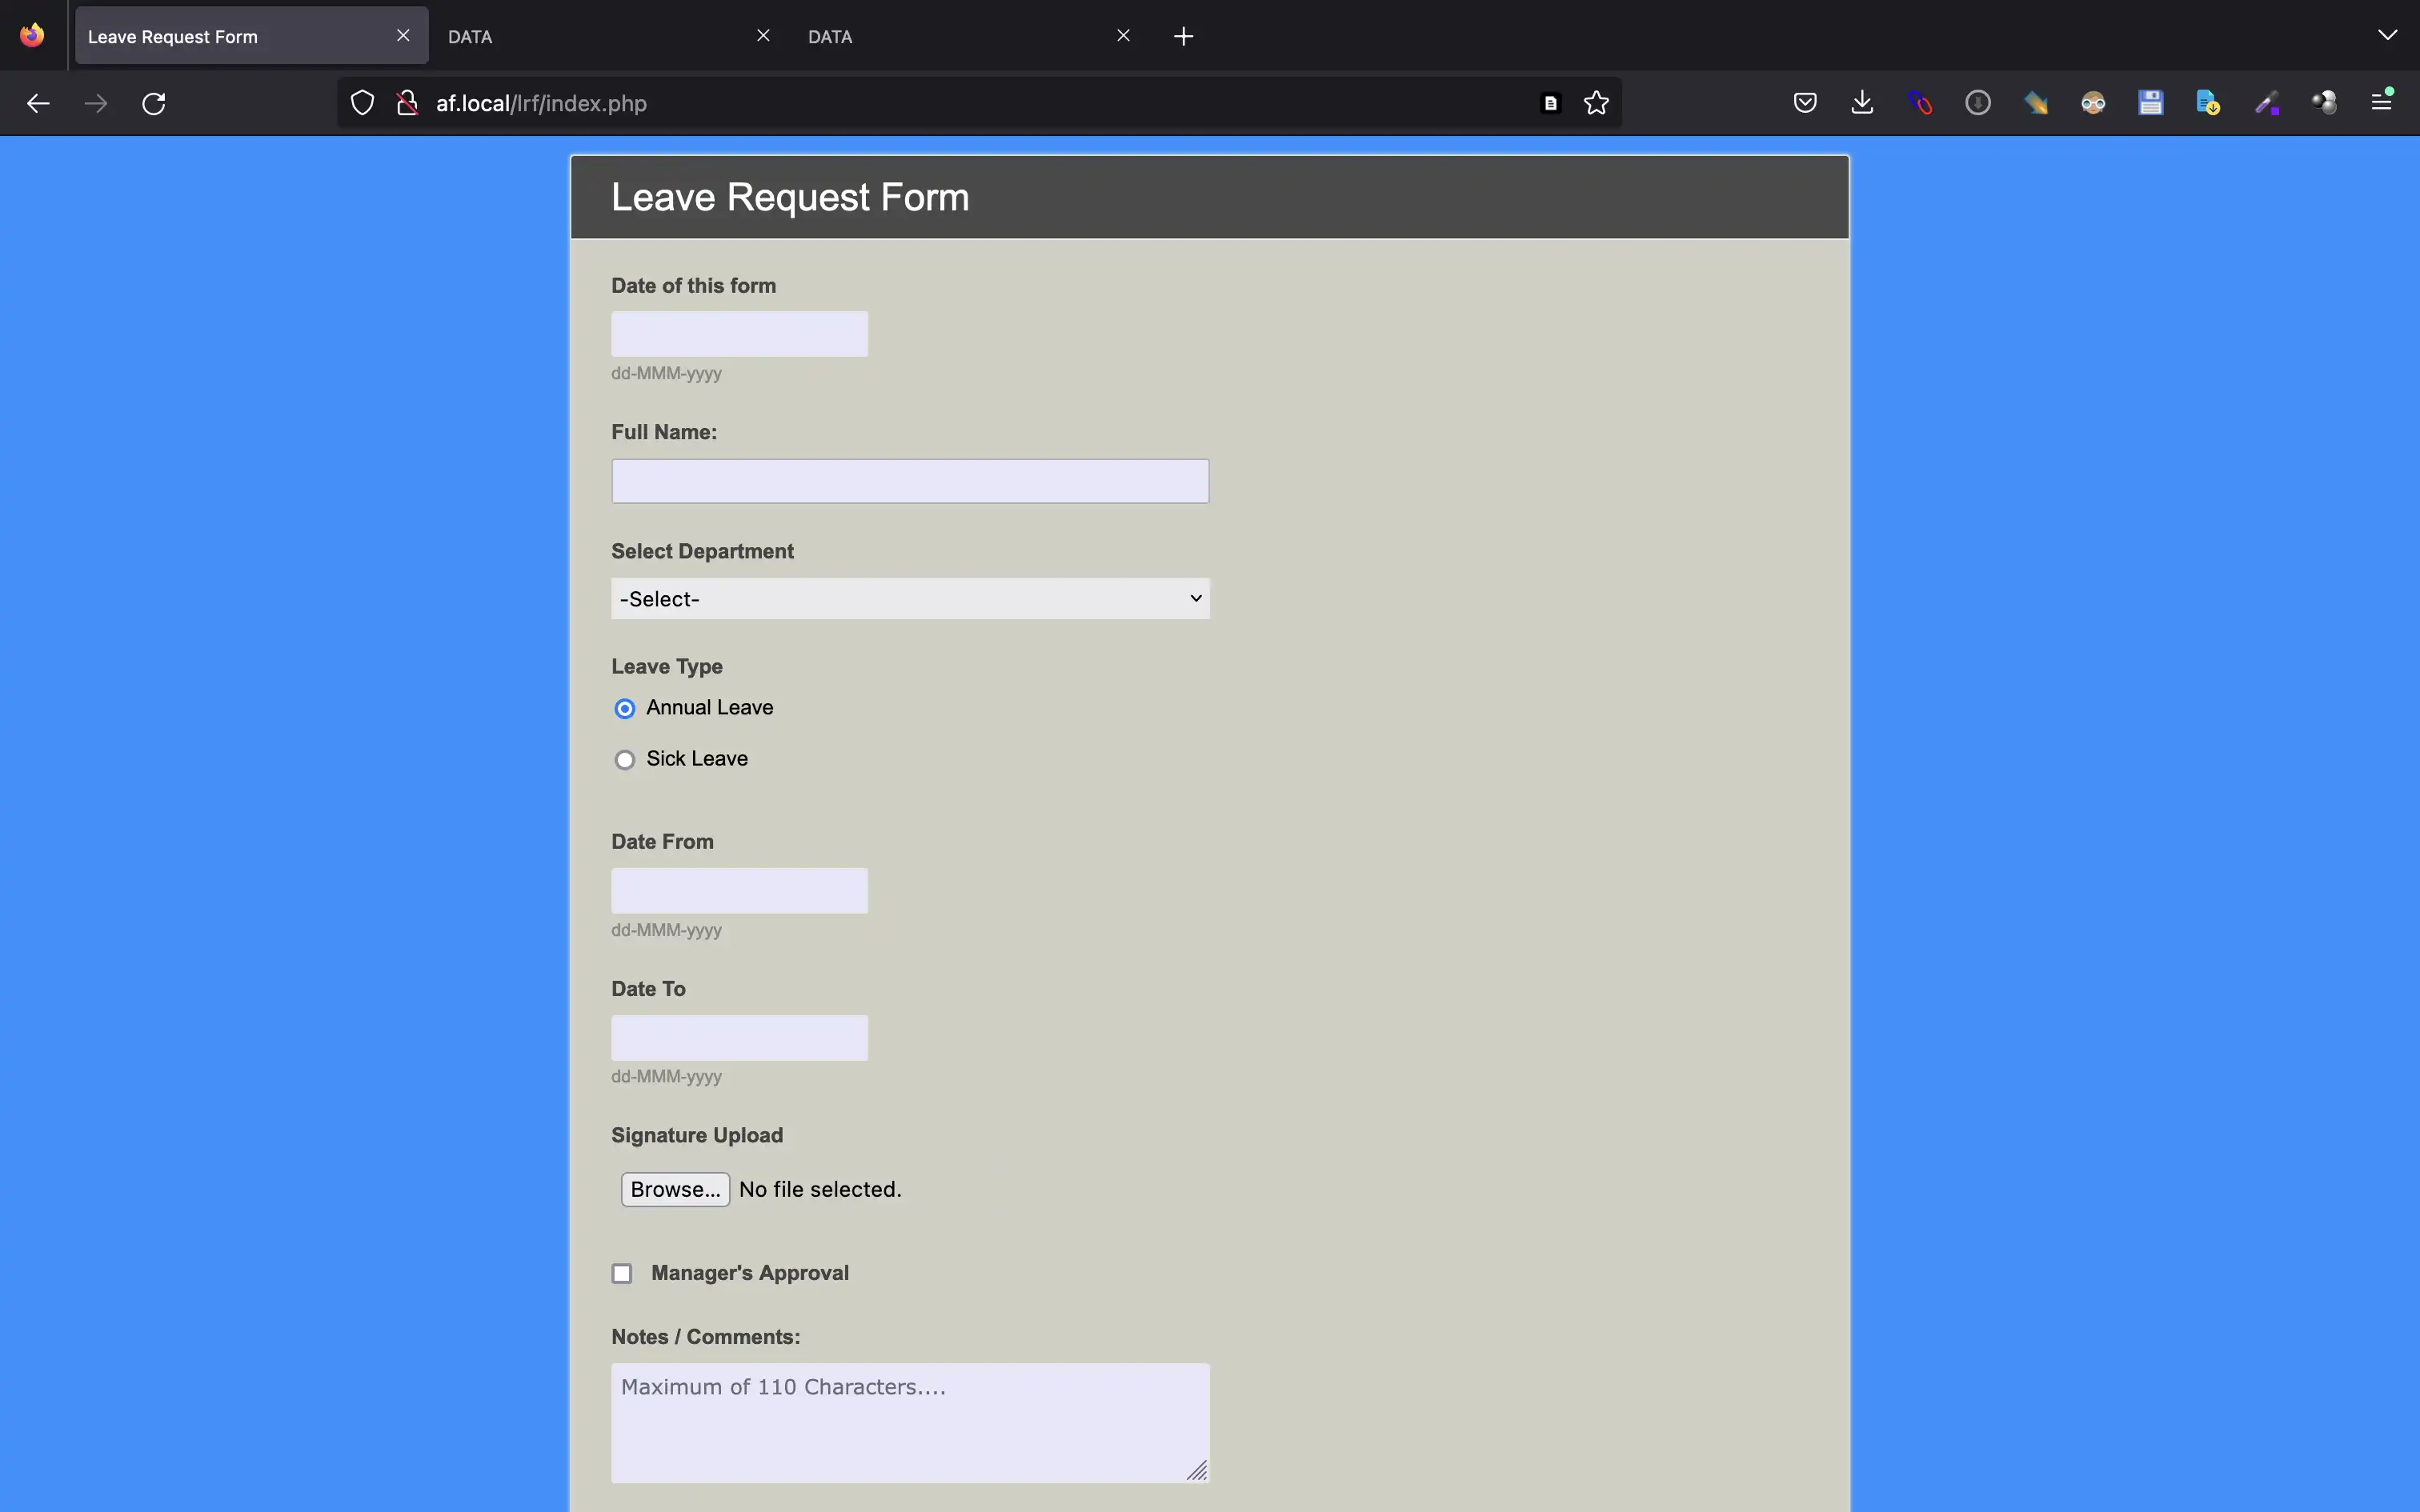Click the address bar URL field
The width and height of the screenshot is (2420, 1512).
(x=976, y=102)
